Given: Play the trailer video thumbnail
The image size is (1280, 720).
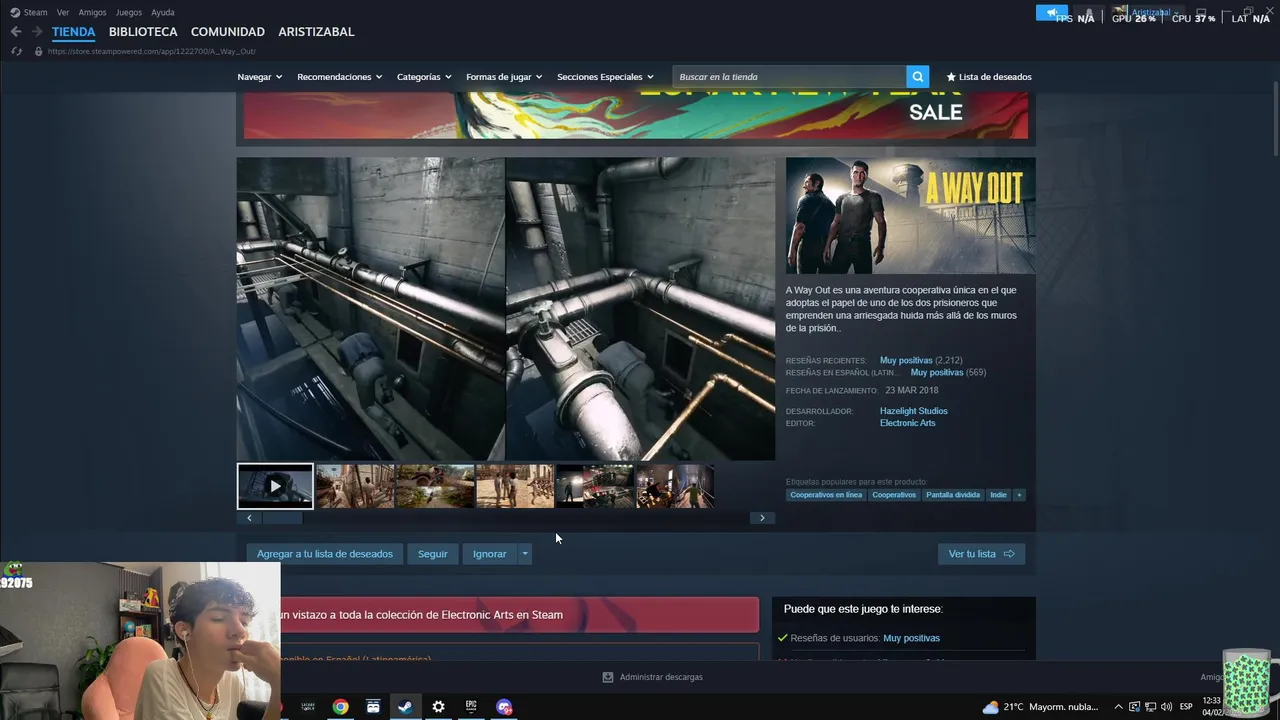Looking at the screenshot, I should (x=275, y=486).
